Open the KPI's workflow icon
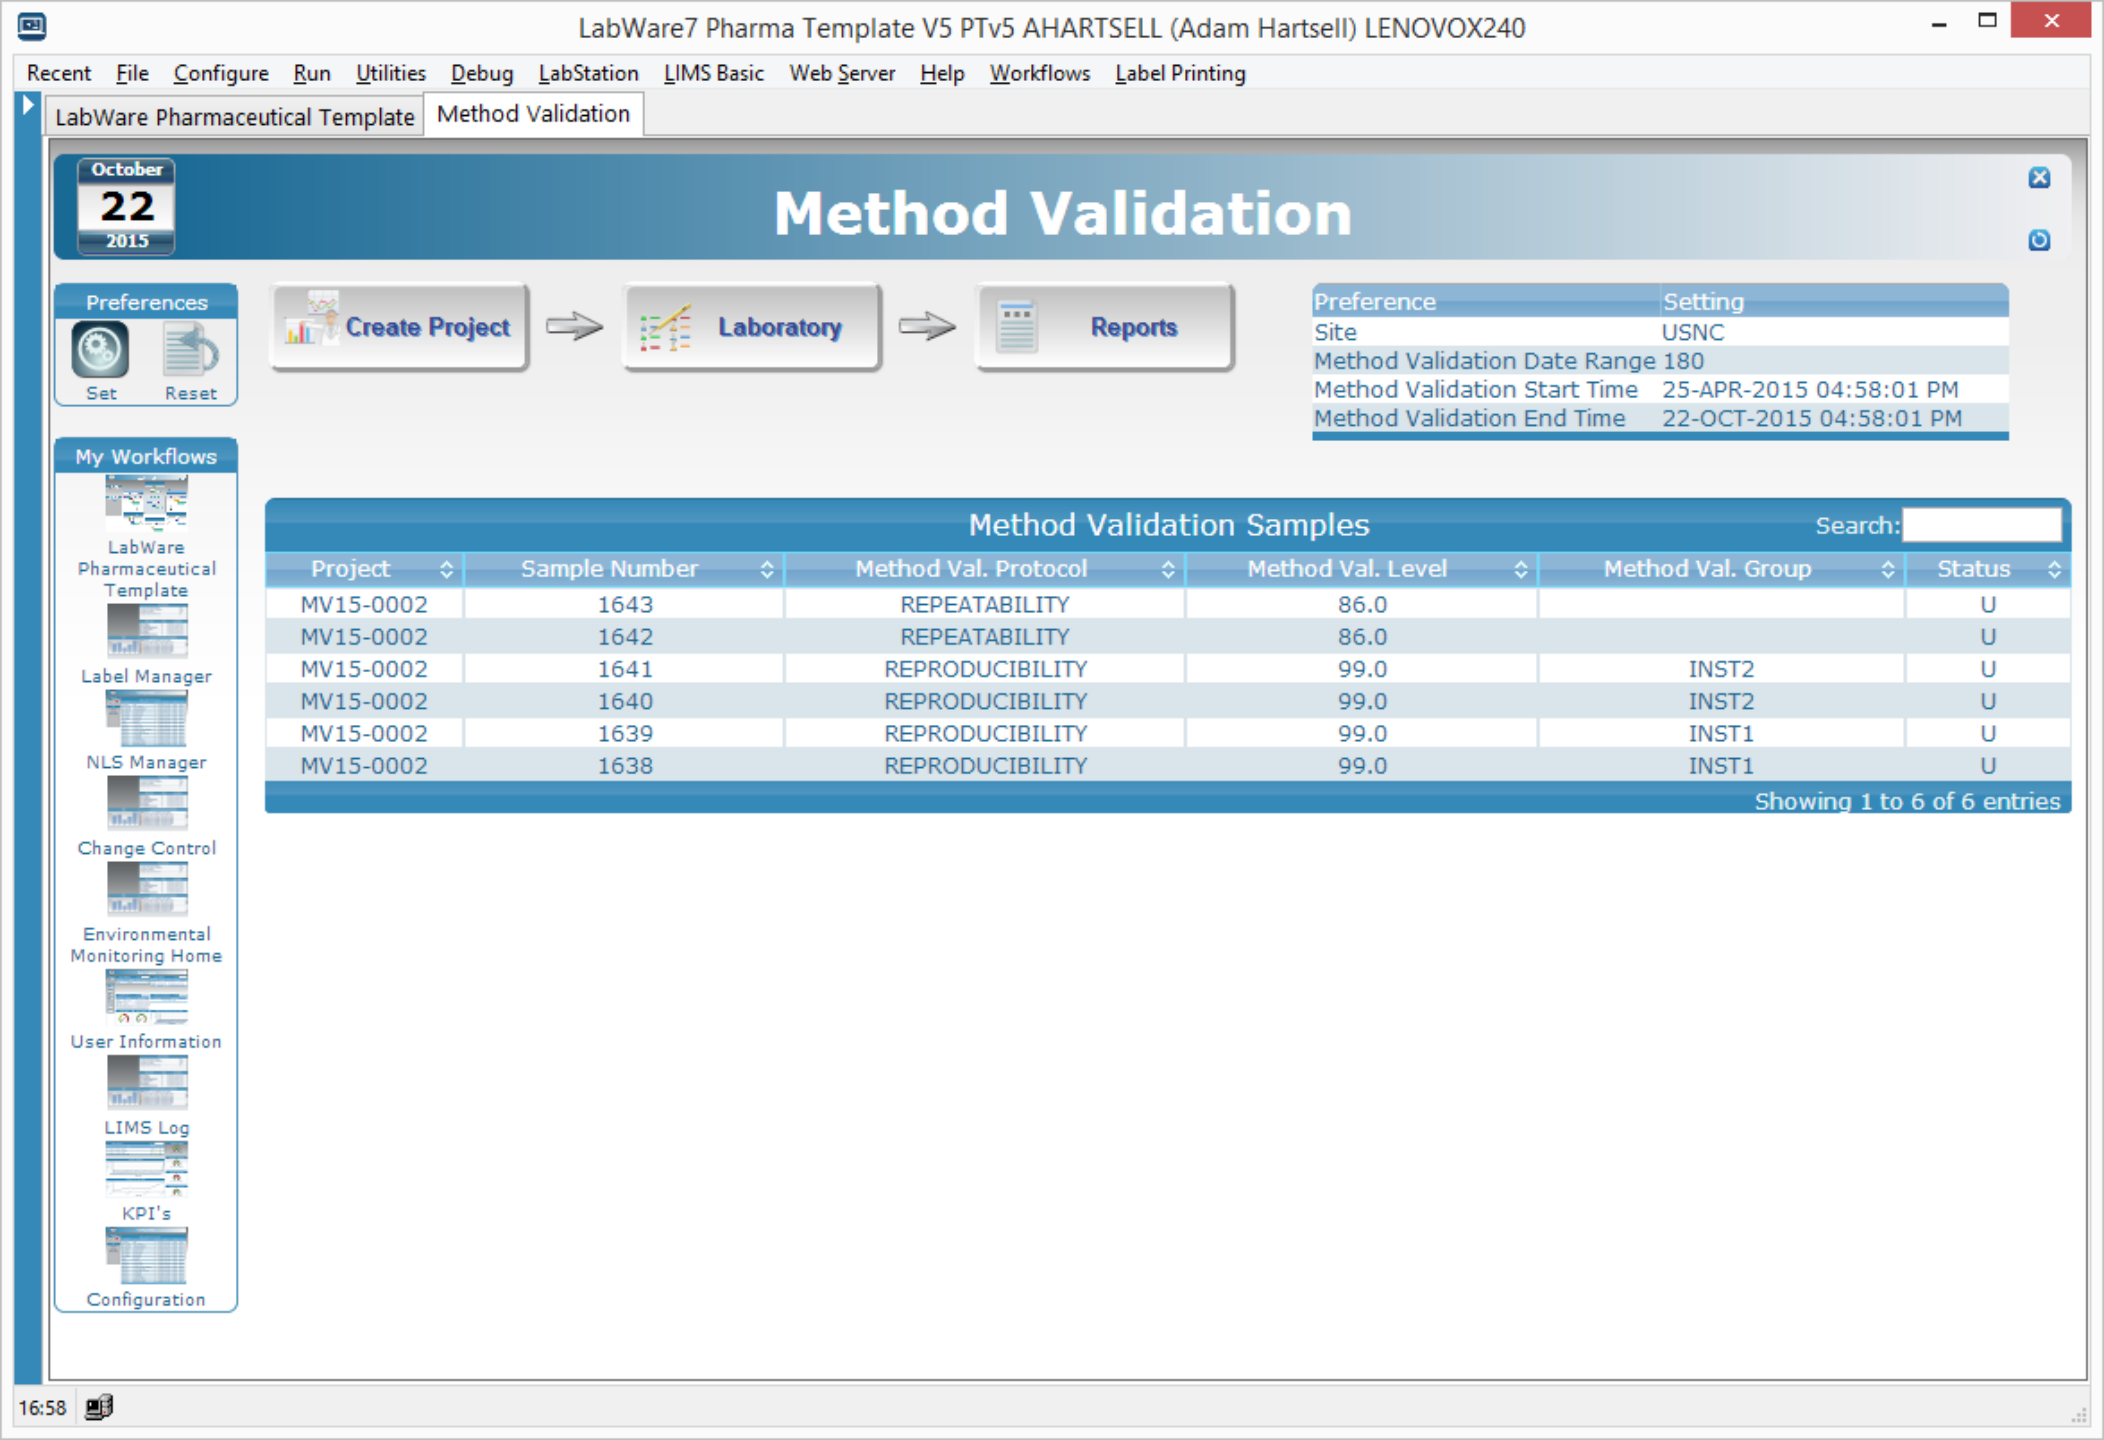Viewport: 2104px width, 1440px height. click(x=146, y=1169)
